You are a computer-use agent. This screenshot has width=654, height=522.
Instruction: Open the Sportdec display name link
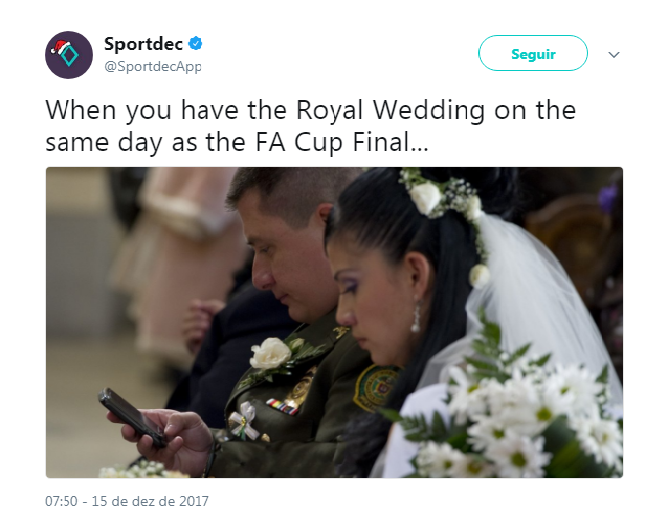point(143,44)
